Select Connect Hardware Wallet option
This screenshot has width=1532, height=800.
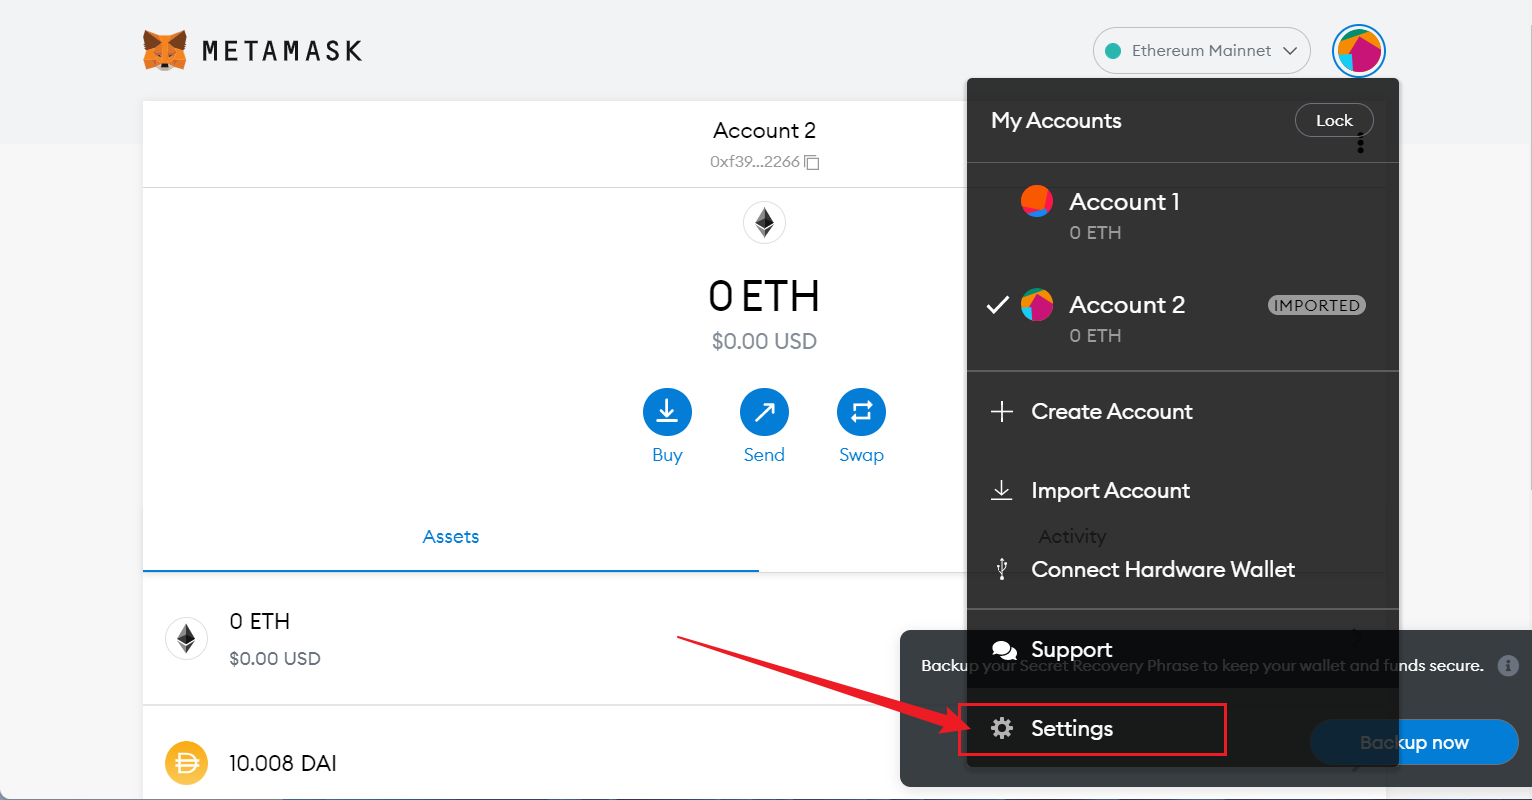[1162, 570]
